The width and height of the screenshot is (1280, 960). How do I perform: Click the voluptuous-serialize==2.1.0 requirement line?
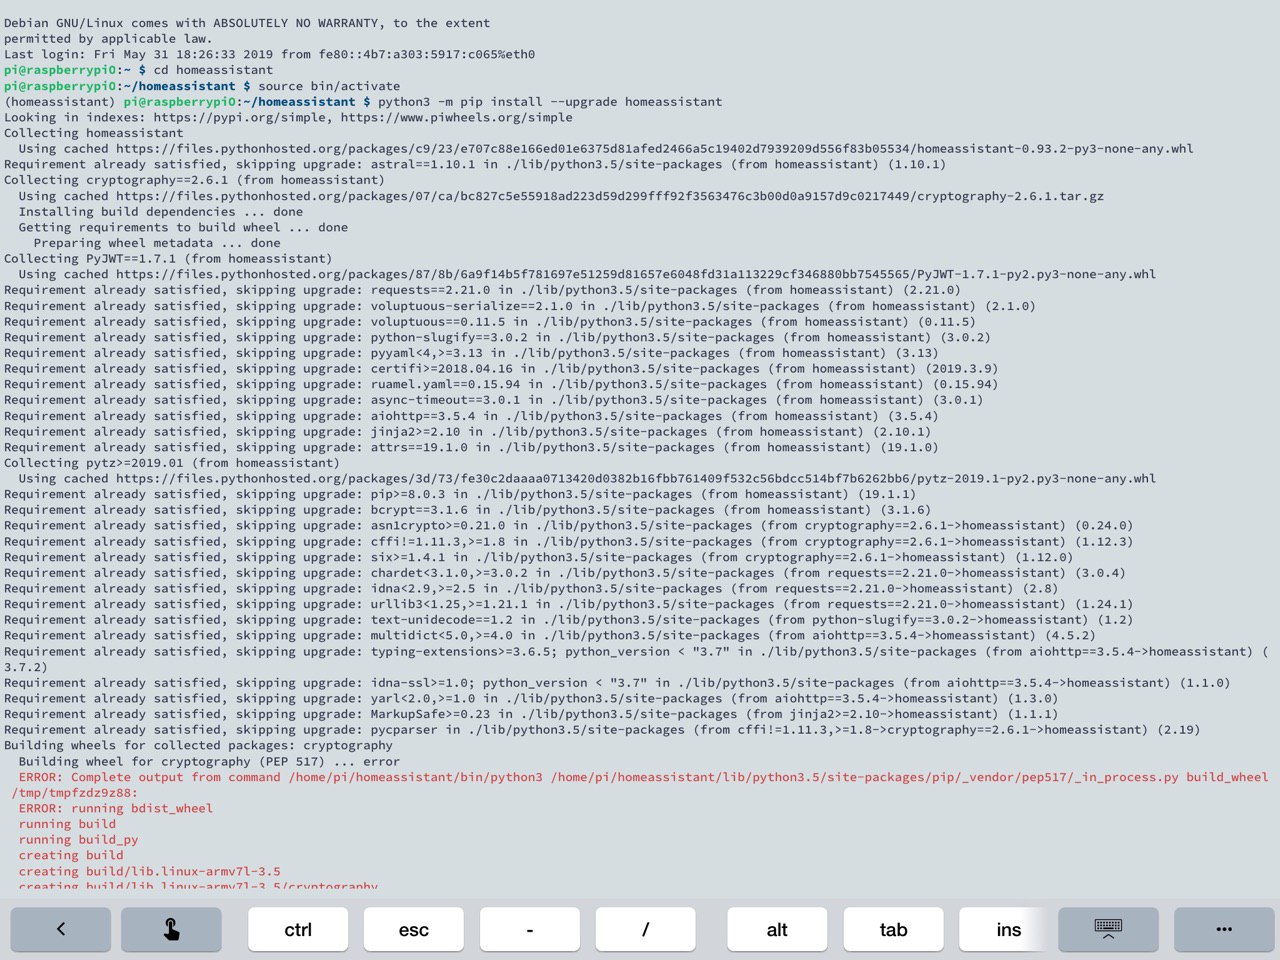coord(520,306)
